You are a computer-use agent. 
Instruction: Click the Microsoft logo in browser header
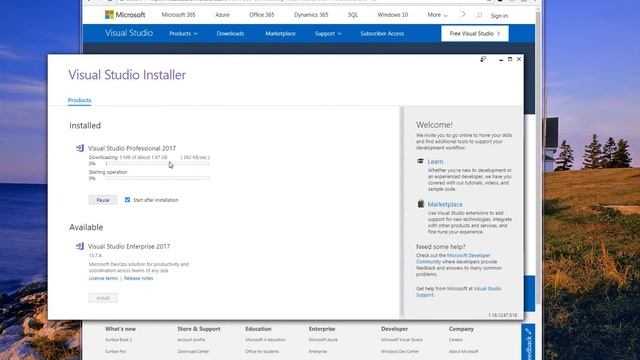click(125, 15)
